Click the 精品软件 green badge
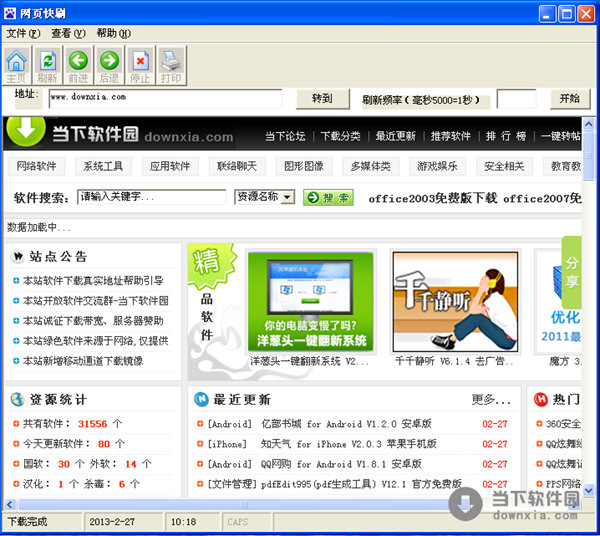The image size is (600, 536). click(x=212, y=267)
